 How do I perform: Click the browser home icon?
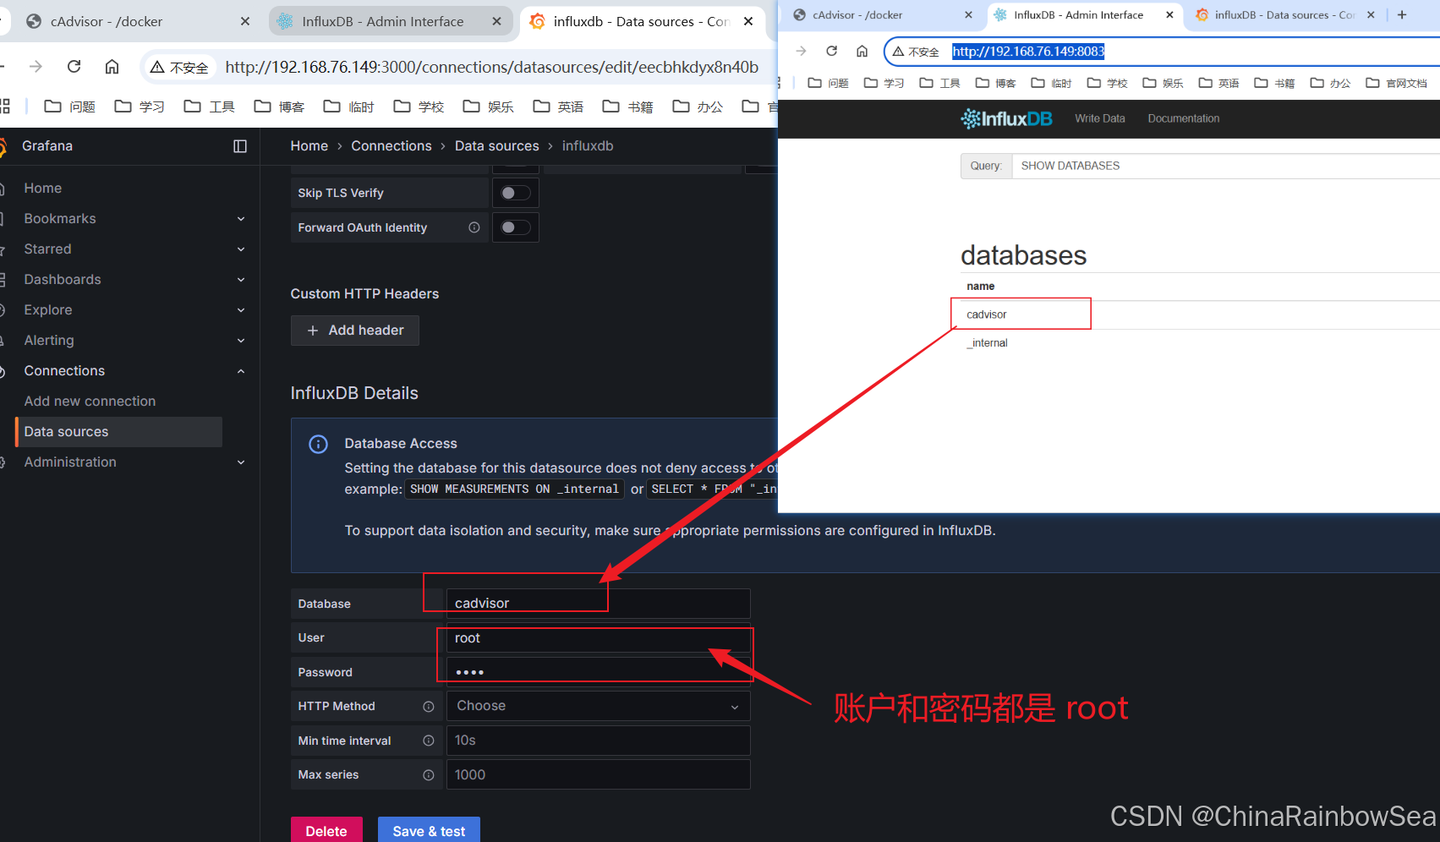(862, 51)
